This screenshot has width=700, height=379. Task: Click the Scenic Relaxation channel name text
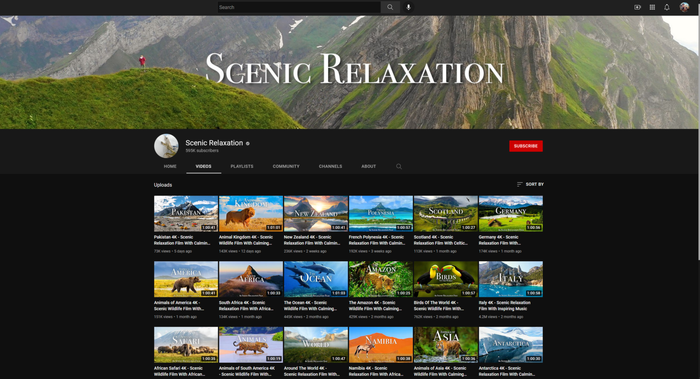(x=214, y=143)
